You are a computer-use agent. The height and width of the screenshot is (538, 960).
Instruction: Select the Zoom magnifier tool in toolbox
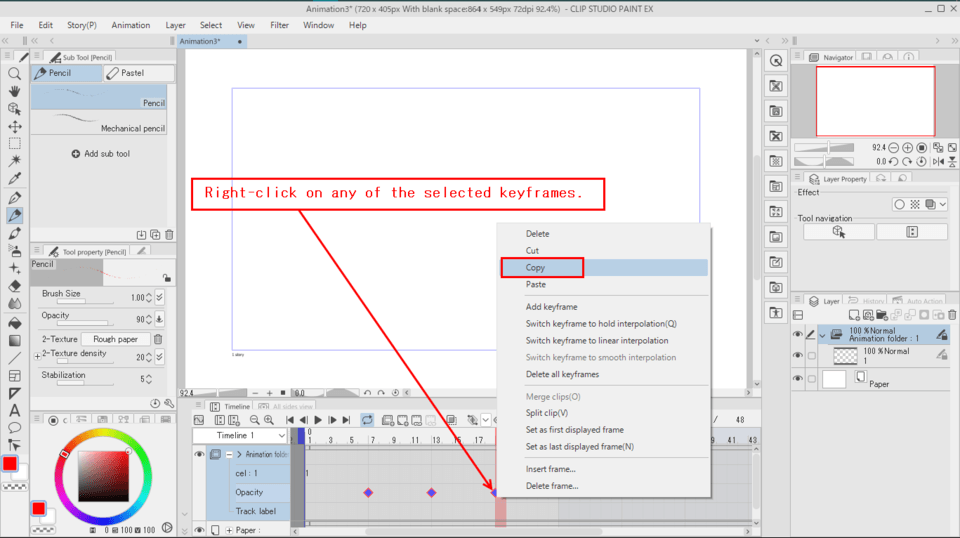(x=14, y=73)
